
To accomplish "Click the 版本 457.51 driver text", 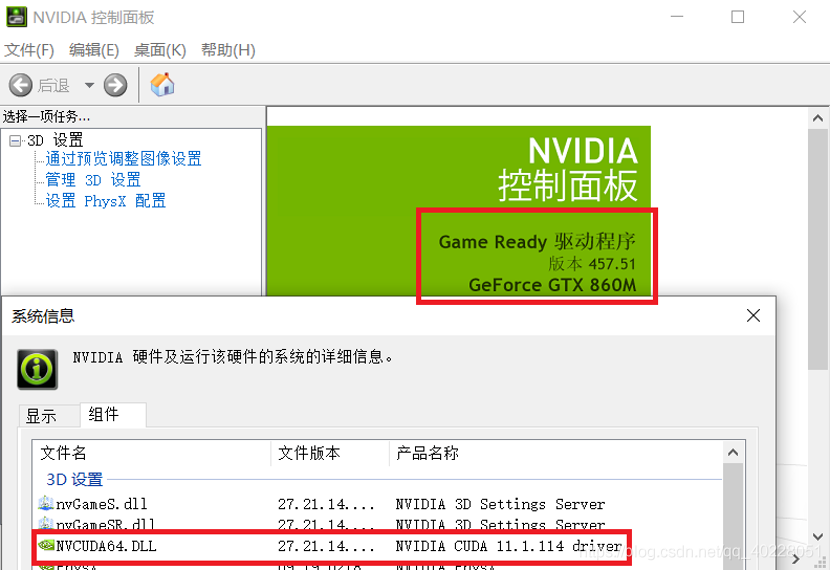I will tap(592, 263).
